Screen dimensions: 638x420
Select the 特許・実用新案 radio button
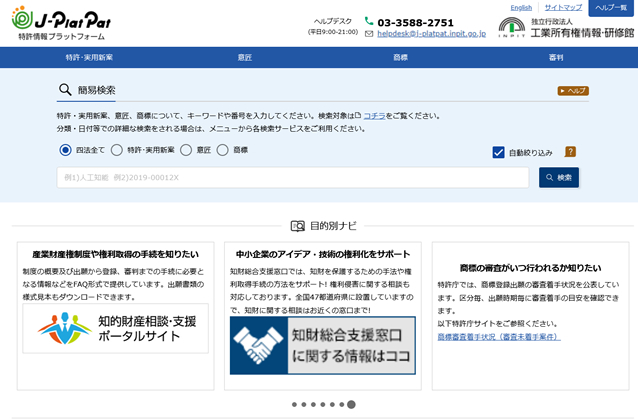tap(117, 150)
